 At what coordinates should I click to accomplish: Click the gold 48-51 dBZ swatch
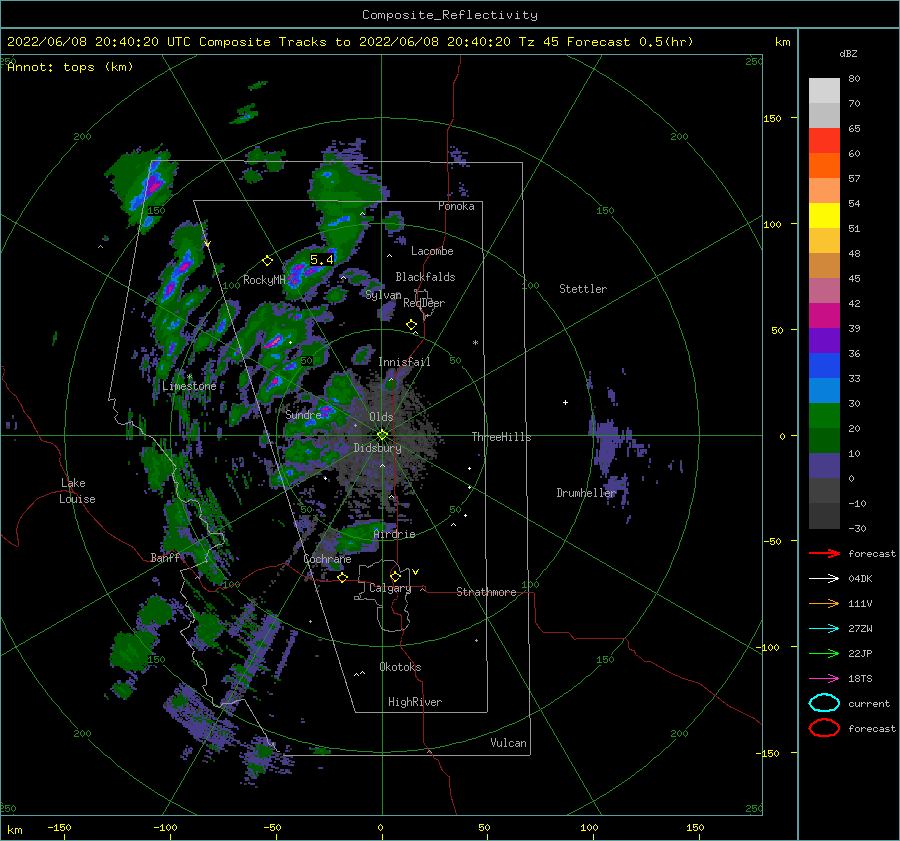(824, 241)
